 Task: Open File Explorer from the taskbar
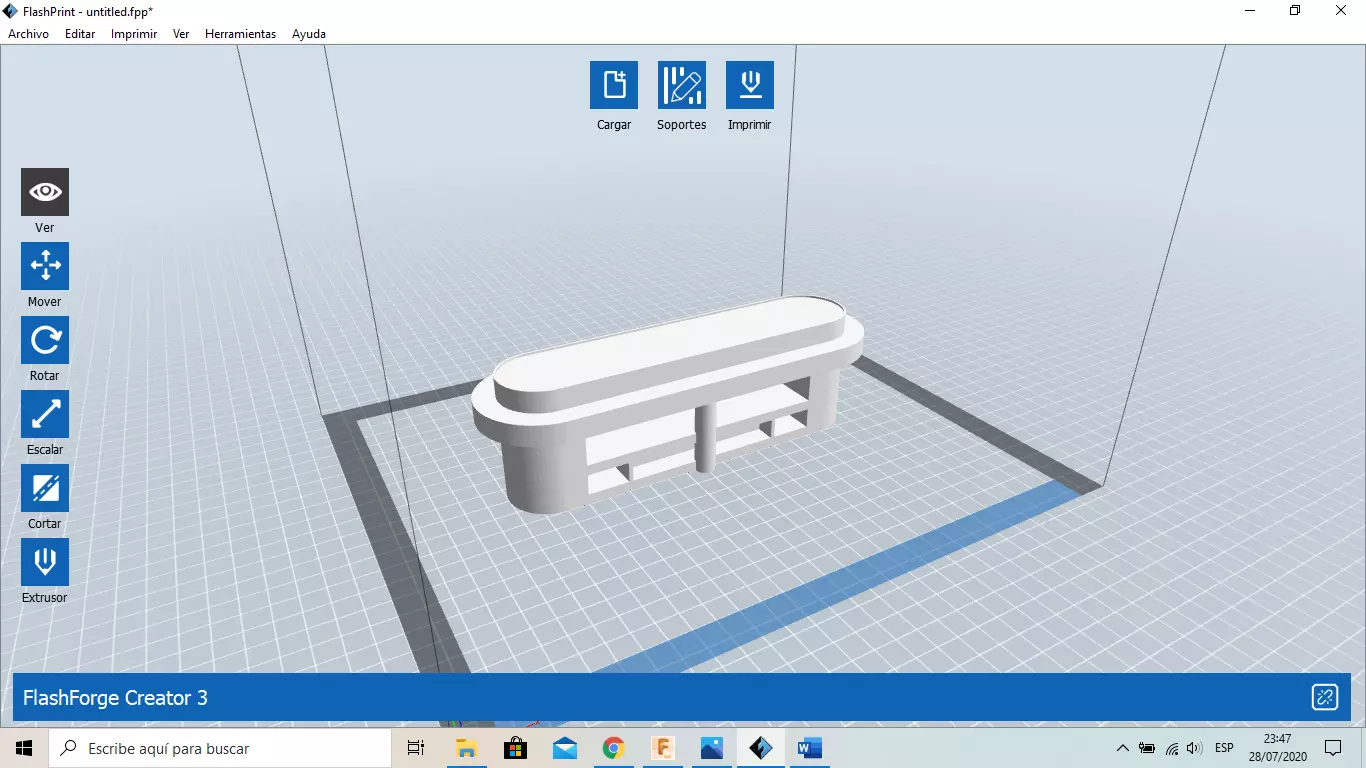(466, 748)
